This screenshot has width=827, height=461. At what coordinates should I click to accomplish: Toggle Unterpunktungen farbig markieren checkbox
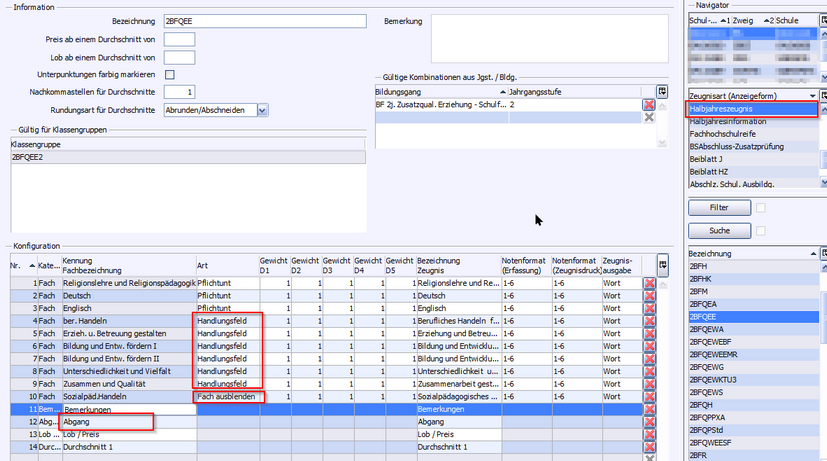(x=169, y=75)
